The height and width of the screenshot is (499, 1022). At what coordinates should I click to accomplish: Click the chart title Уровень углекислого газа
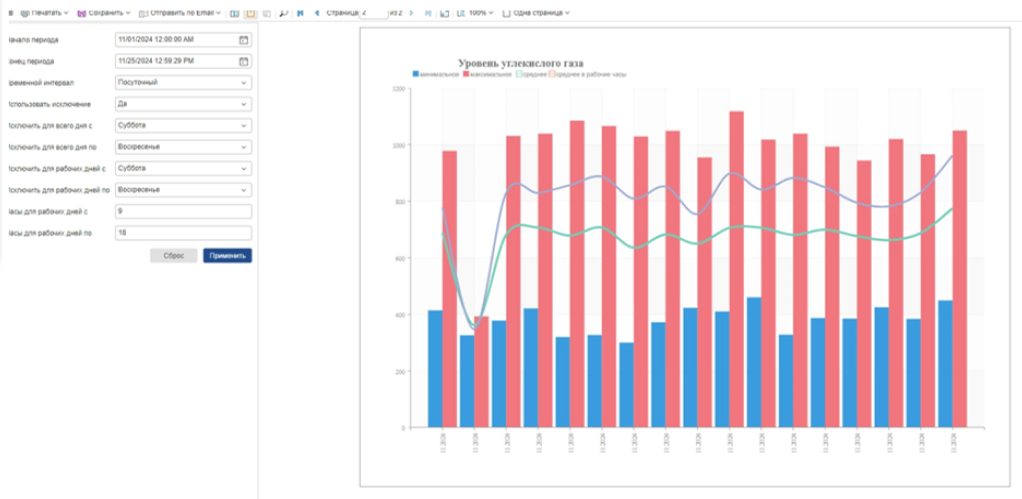pos(521,63)
